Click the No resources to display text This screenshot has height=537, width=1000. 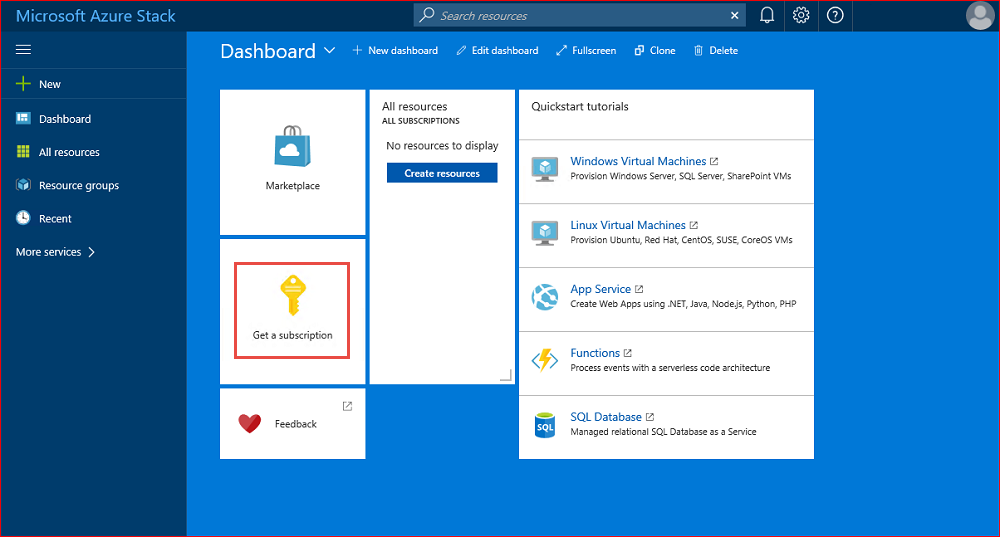[x=442, y=145]
